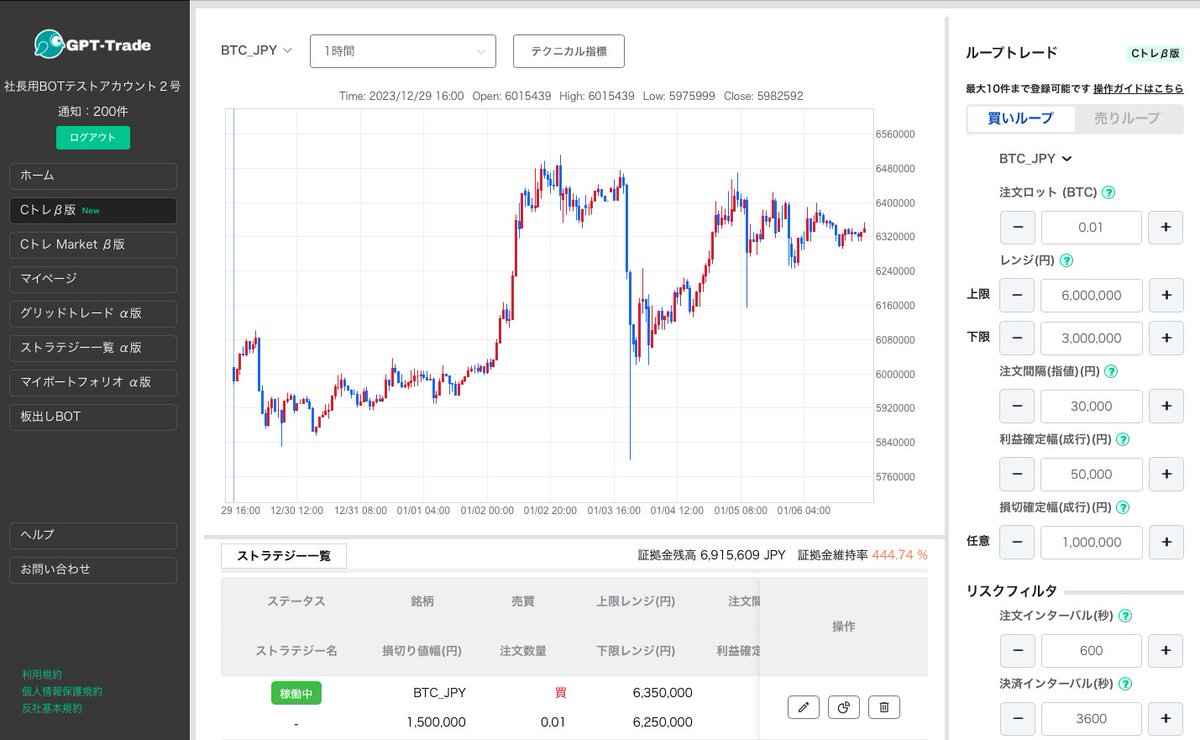Select グリッドトレード α版 in the sidebar
Image resolution: width=1200 pixels, height=740 pixels.
coord(92,313)
